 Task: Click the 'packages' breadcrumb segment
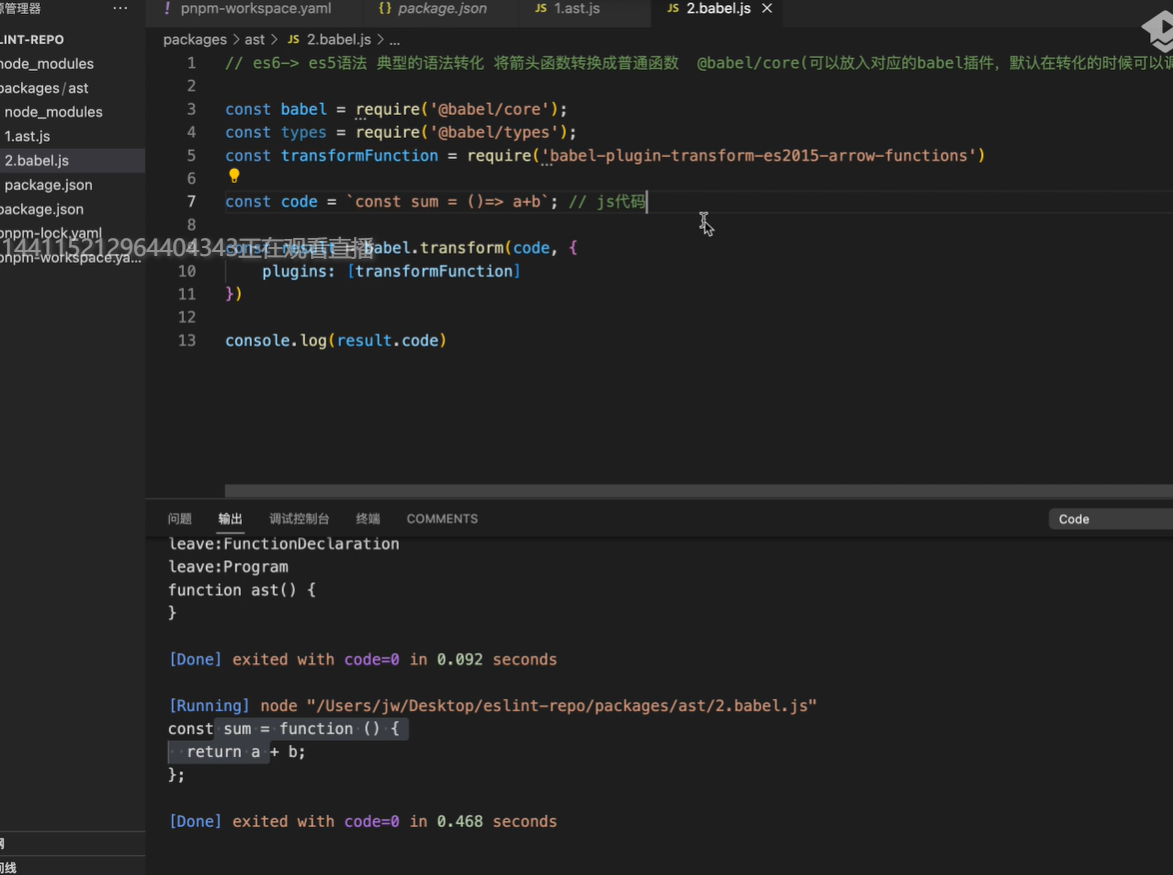tap(195, 40)
